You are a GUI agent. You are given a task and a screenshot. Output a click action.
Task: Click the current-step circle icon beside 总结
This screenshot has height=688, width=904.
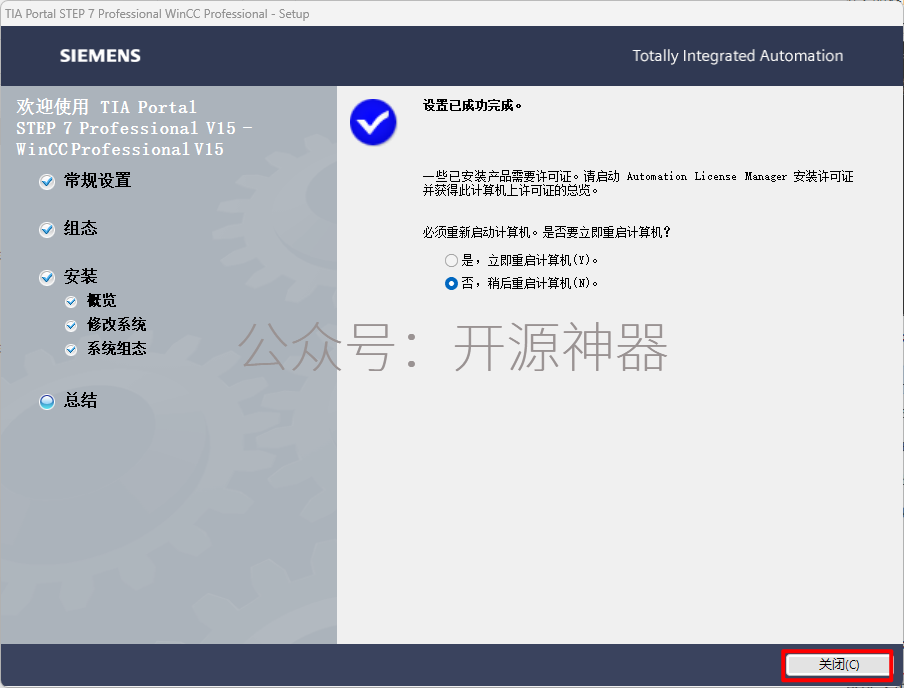(x=47, y=401)
